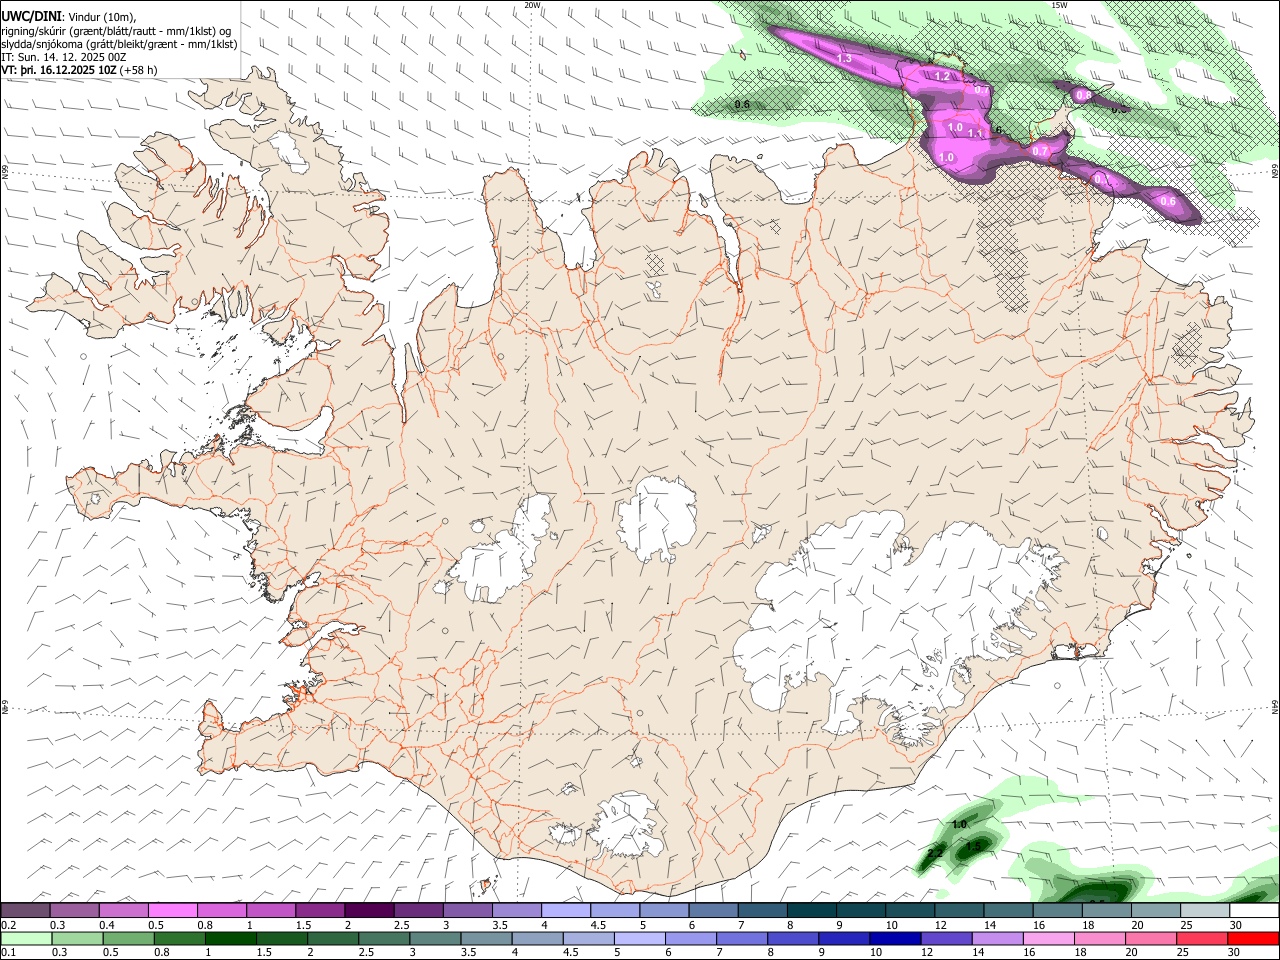The image size is (1280, 960).
Task: Click the '1.0' value in the southern green rain cell
Action: click(x=959, y=824)
